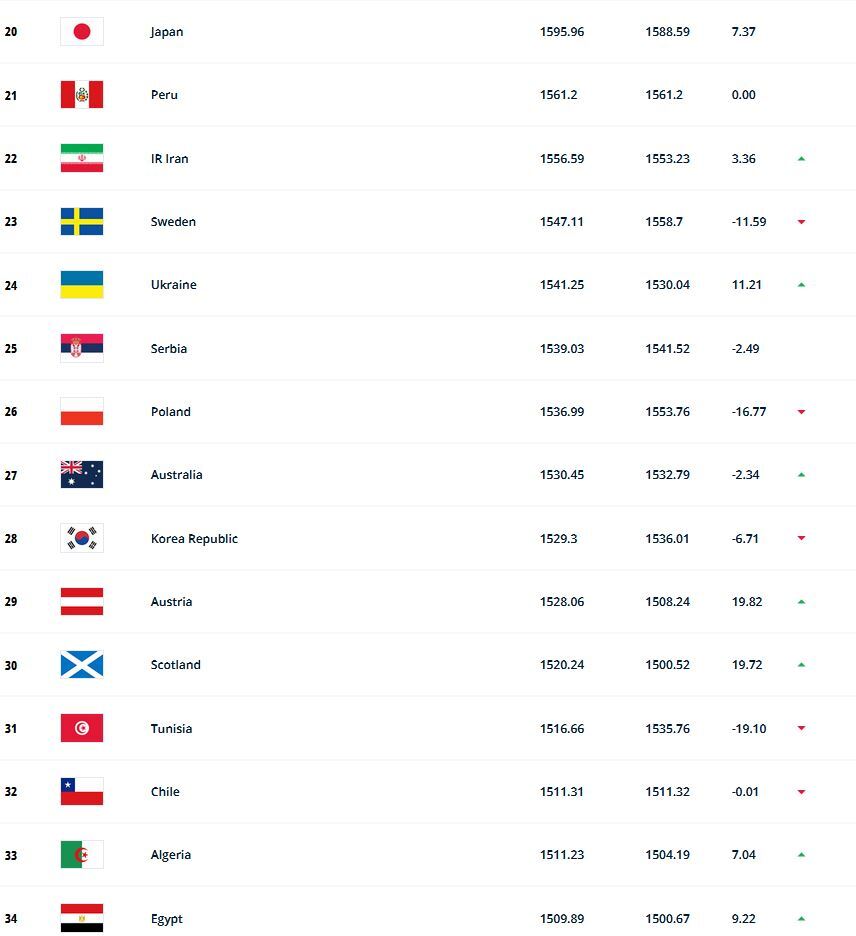Click the Peru flag icon

(82, 95)
